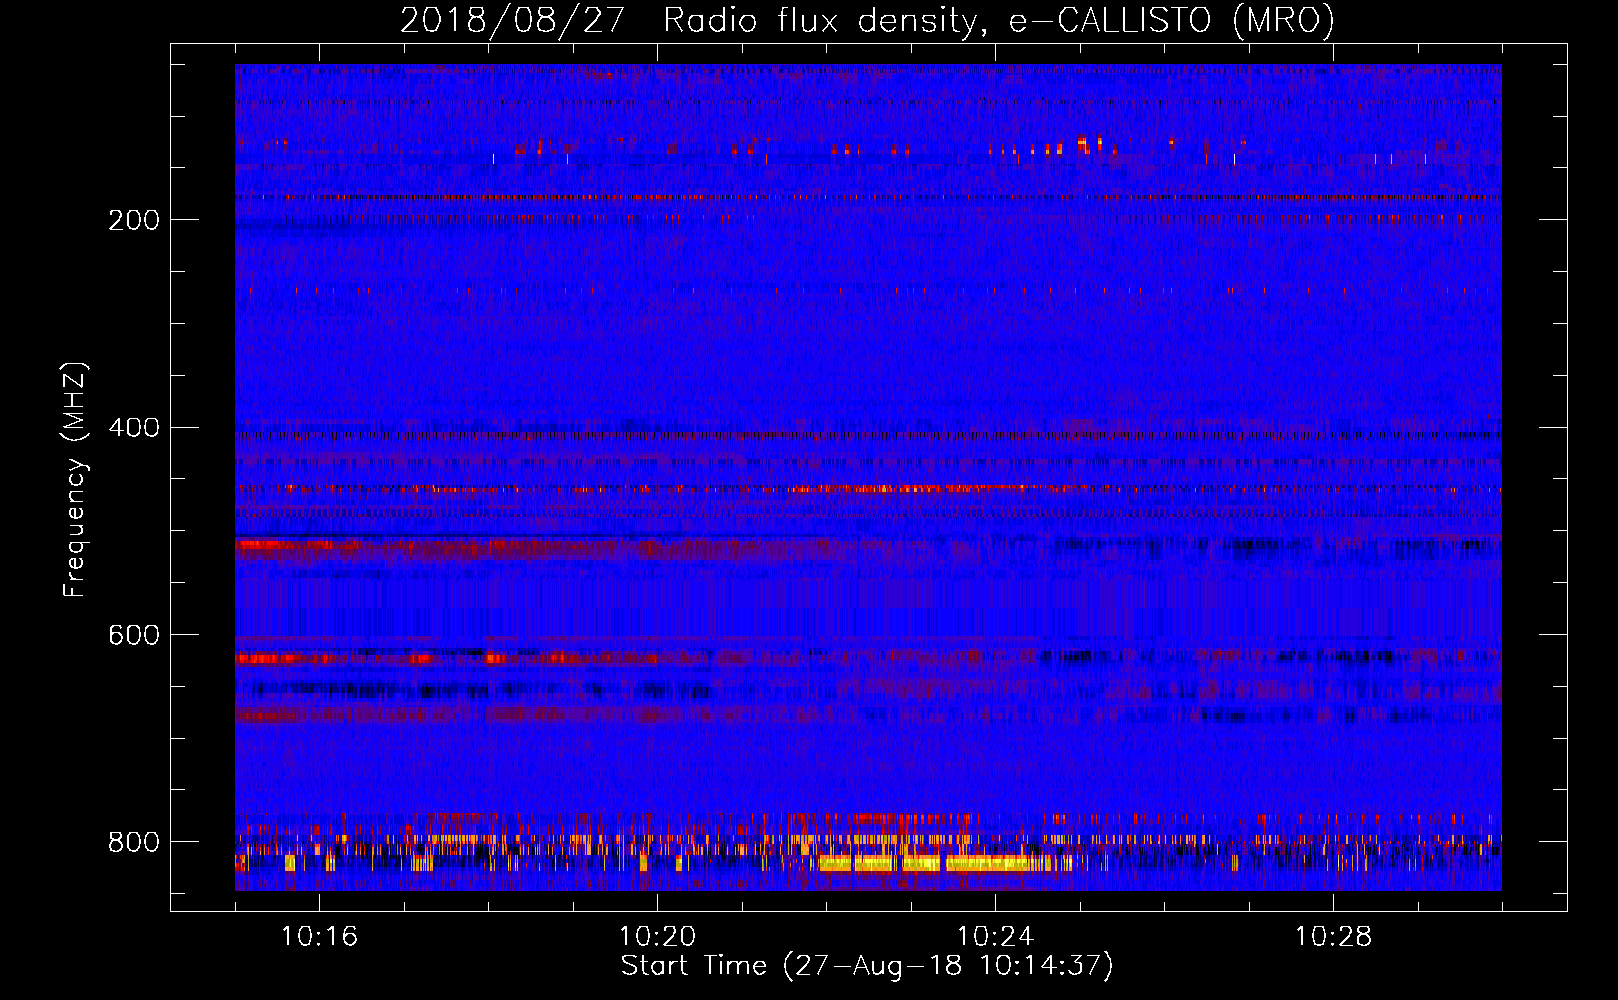Click the 200 MHz frequency tick label
This screenshot has height=1000, width=1618.
(134, 220)
